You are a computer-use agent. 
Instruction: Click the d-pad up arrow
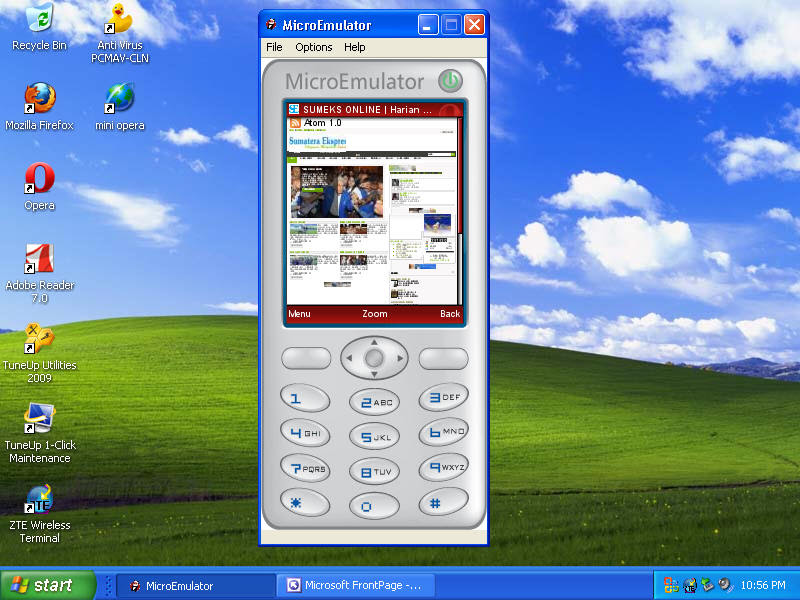point(374,342)
